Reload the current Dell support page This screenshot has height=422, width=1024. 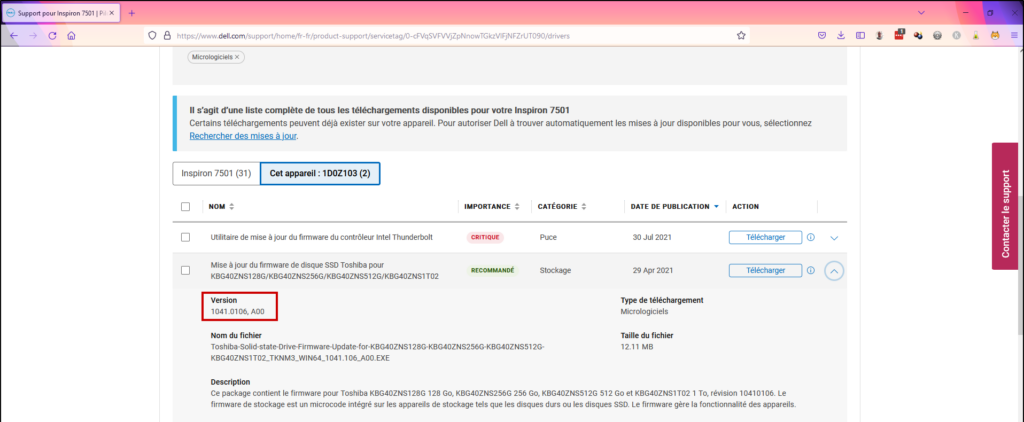tap(52, 36)
